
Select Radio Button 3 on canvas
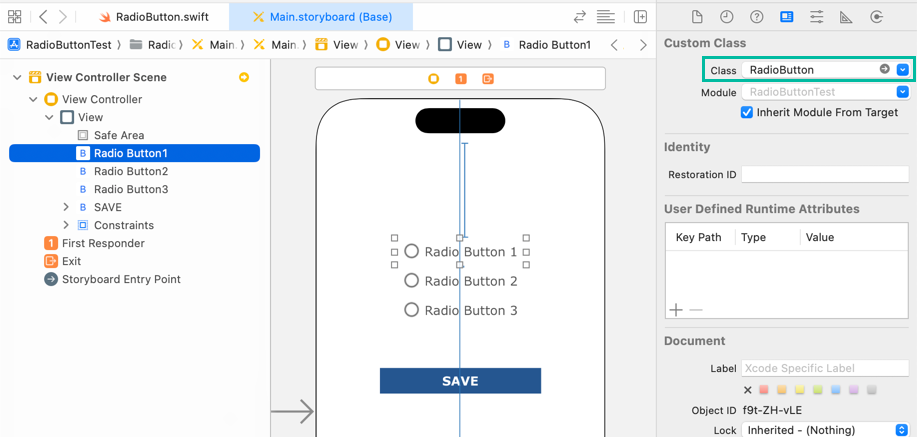pos(461,311)
